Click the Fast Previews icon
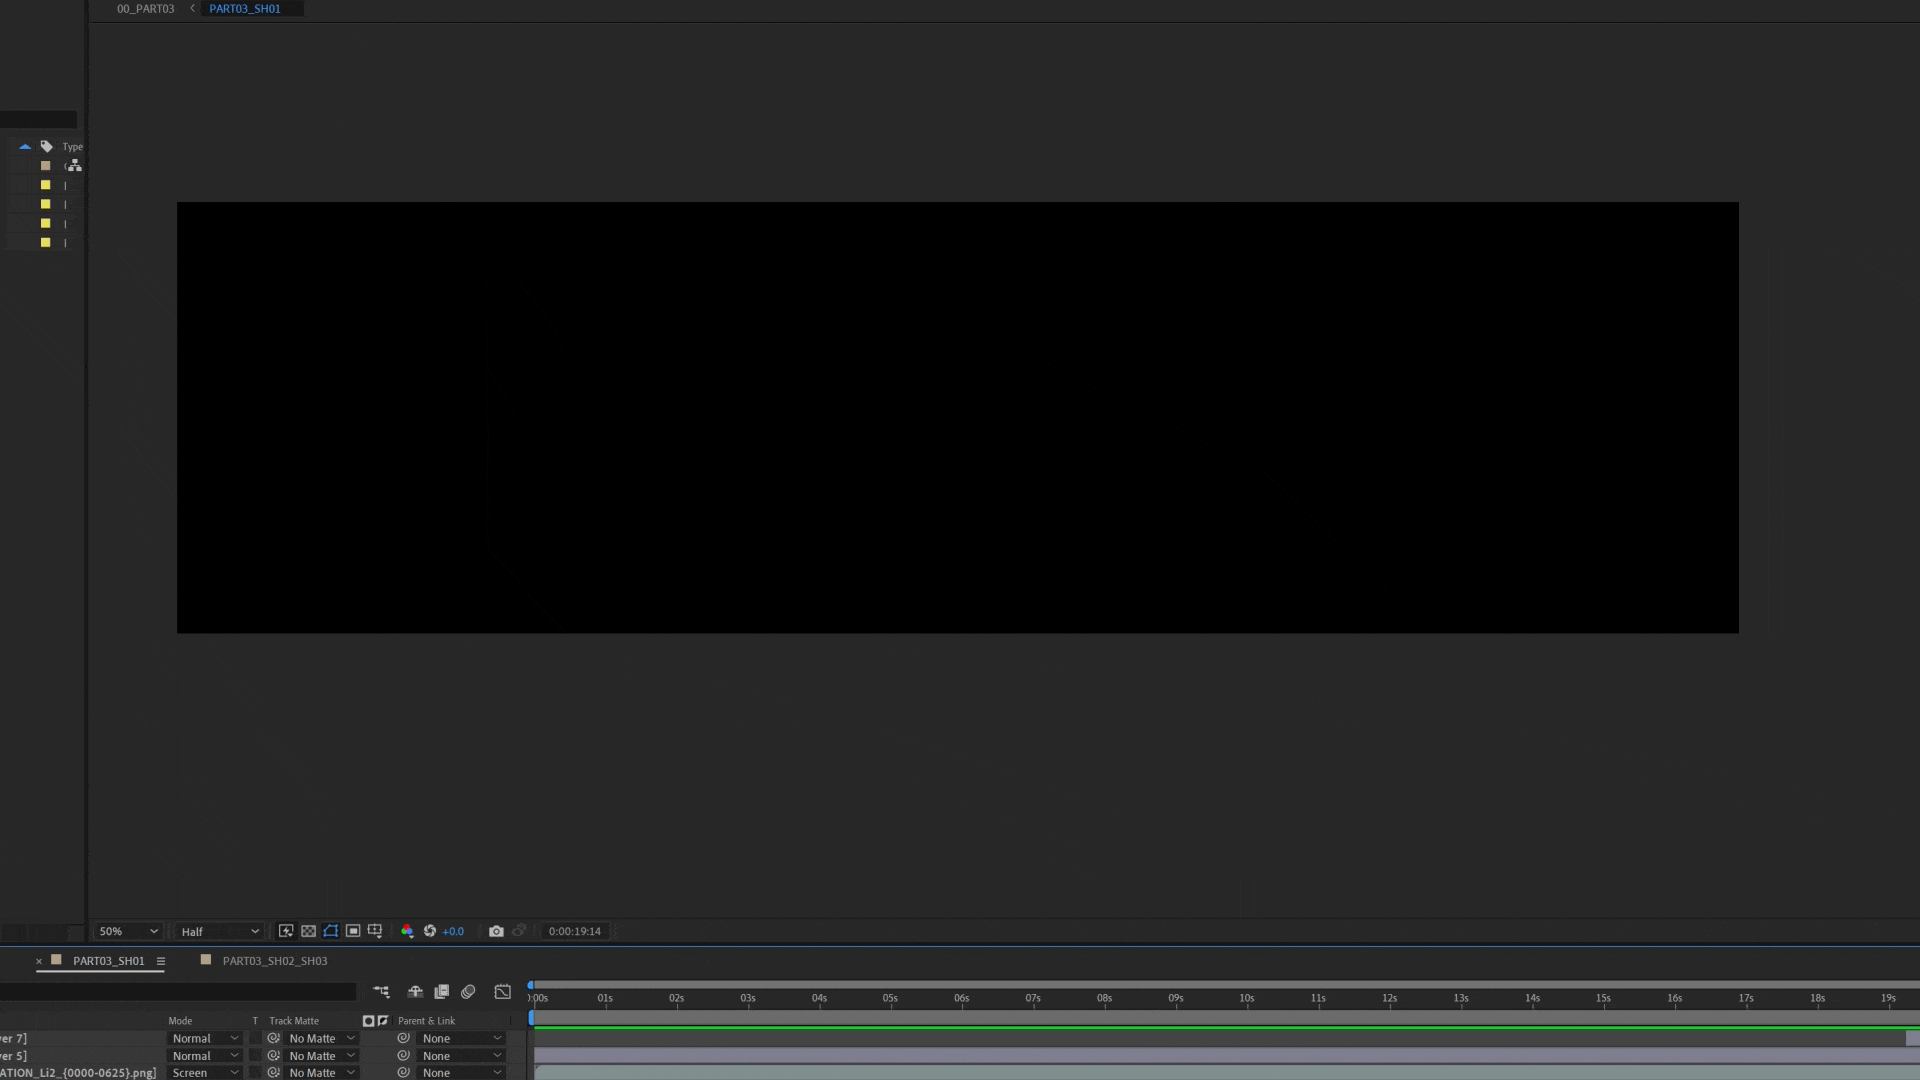This screenshot has height=1080, width=1920. tap(286, 931)
